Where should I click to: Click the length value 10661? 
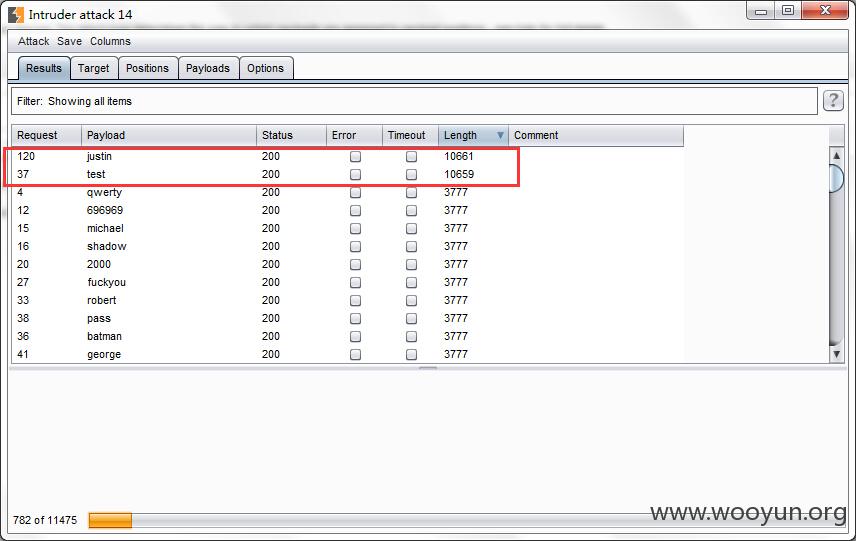pos(459,156)
